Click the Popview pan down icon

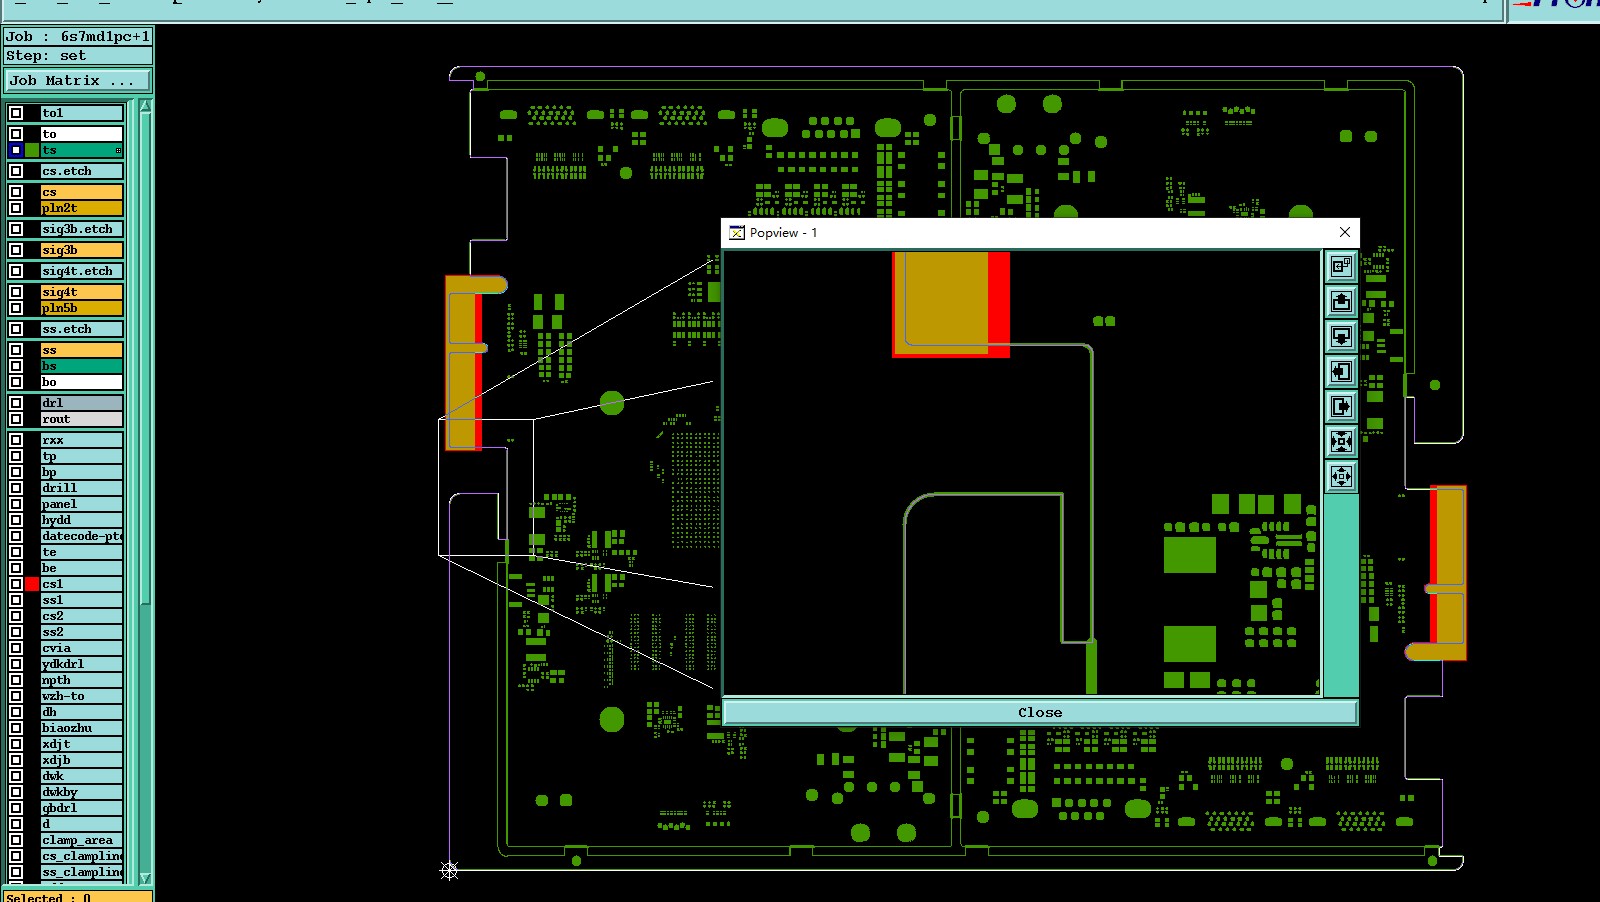coord(1341,336)
